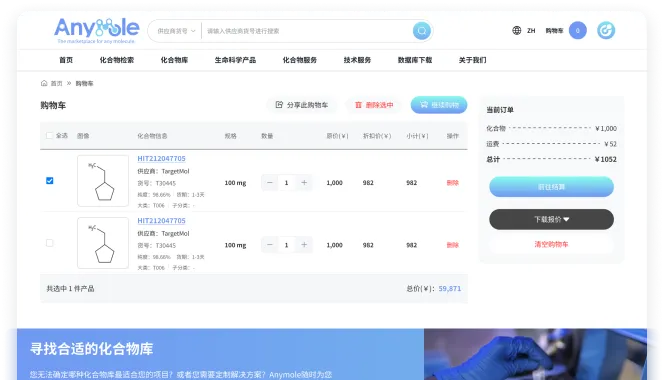The image size is (664, 380).
Task: Open the first HIT212047705 product link
Action: (x=161, y=158)
